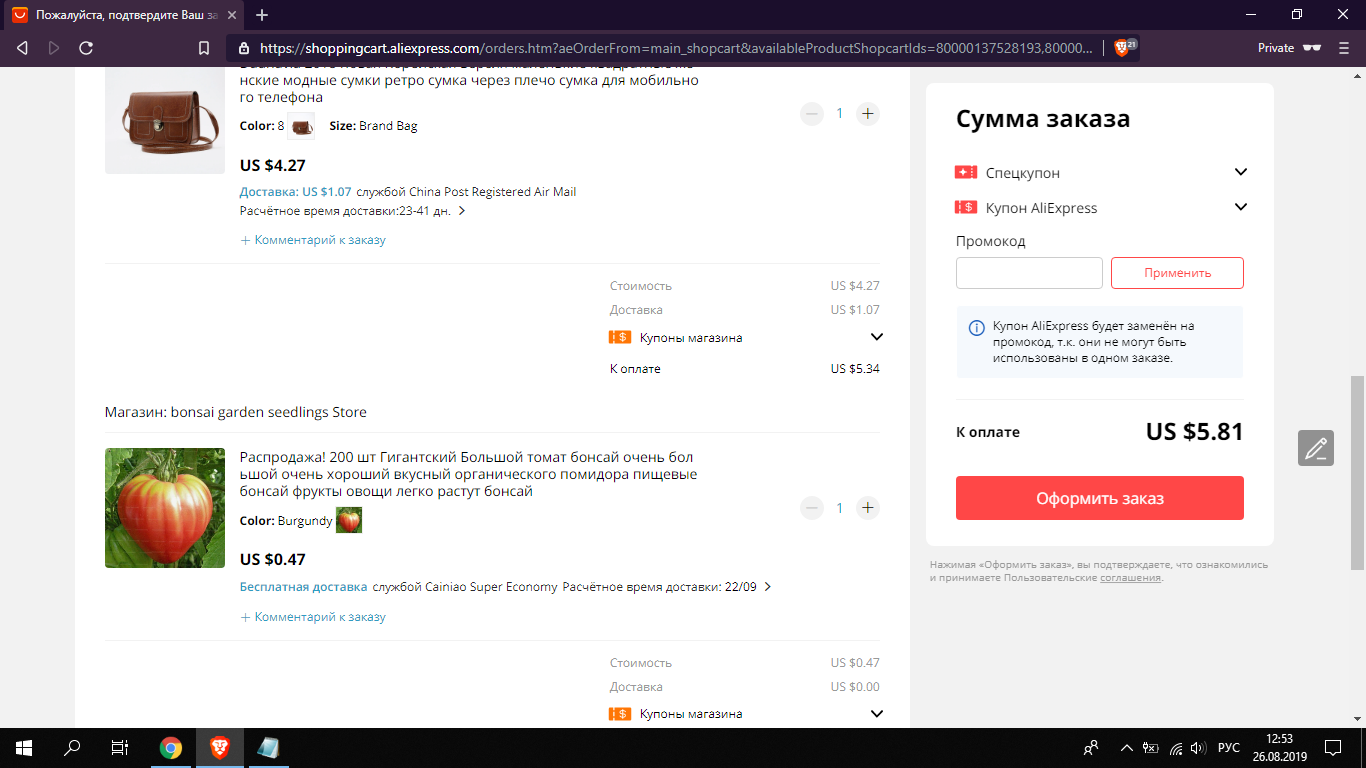This screenshot has width=1366, height=768.
Task: Click the pencil edit floating icon
Action: [x=1316, y=448]
